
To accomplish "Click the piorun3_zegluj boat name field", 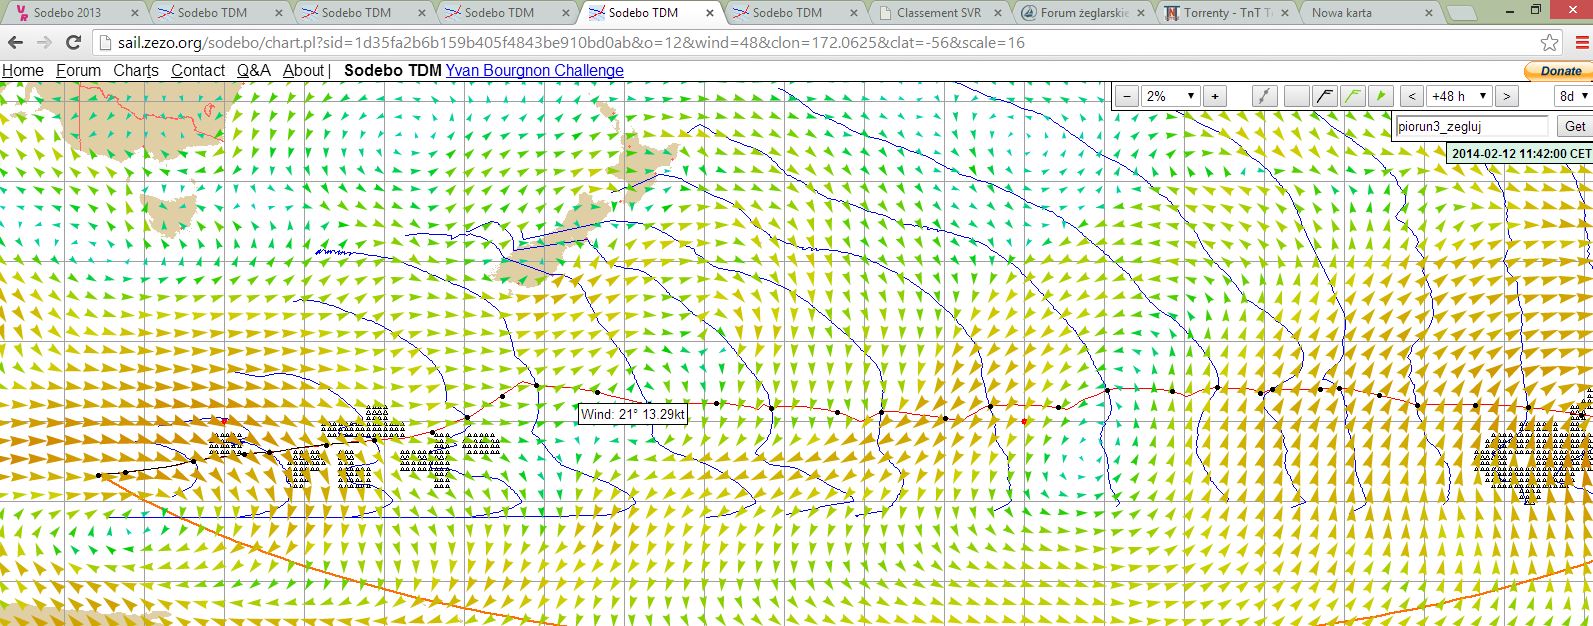I will click(1471, 126).
